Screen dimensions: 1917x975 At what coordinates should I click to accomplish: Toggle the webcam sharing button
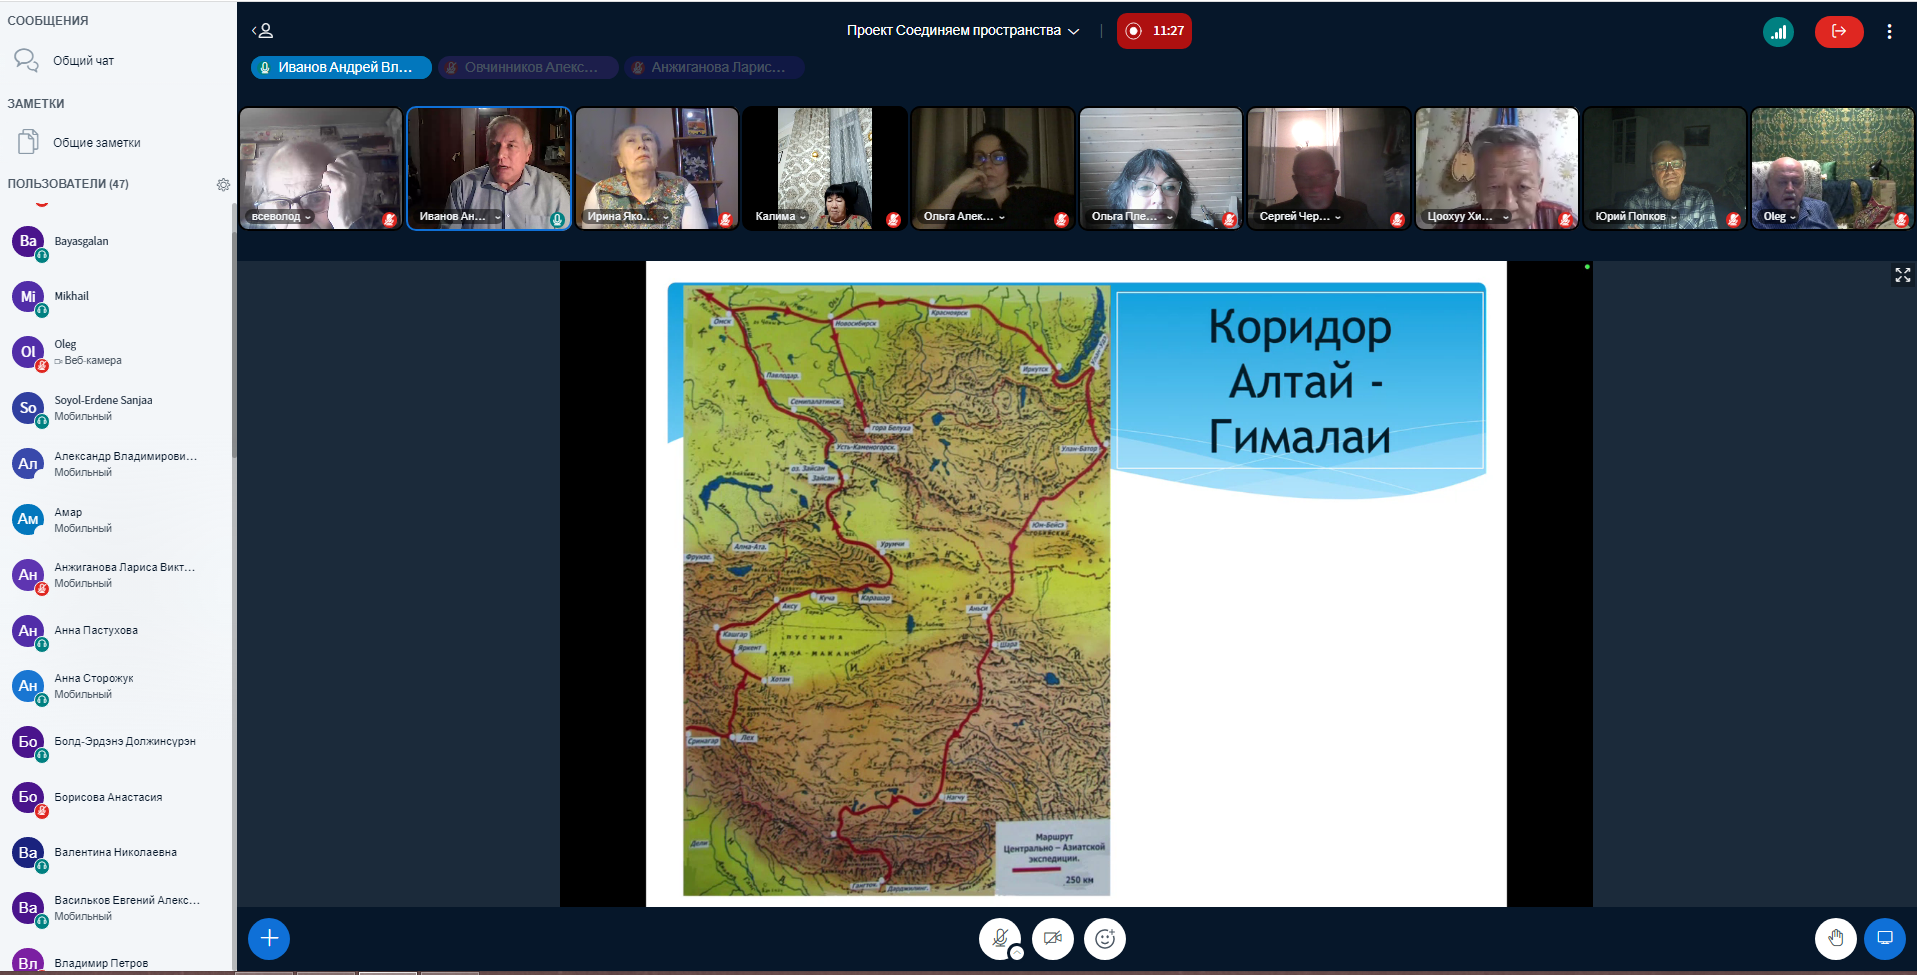1052,939
